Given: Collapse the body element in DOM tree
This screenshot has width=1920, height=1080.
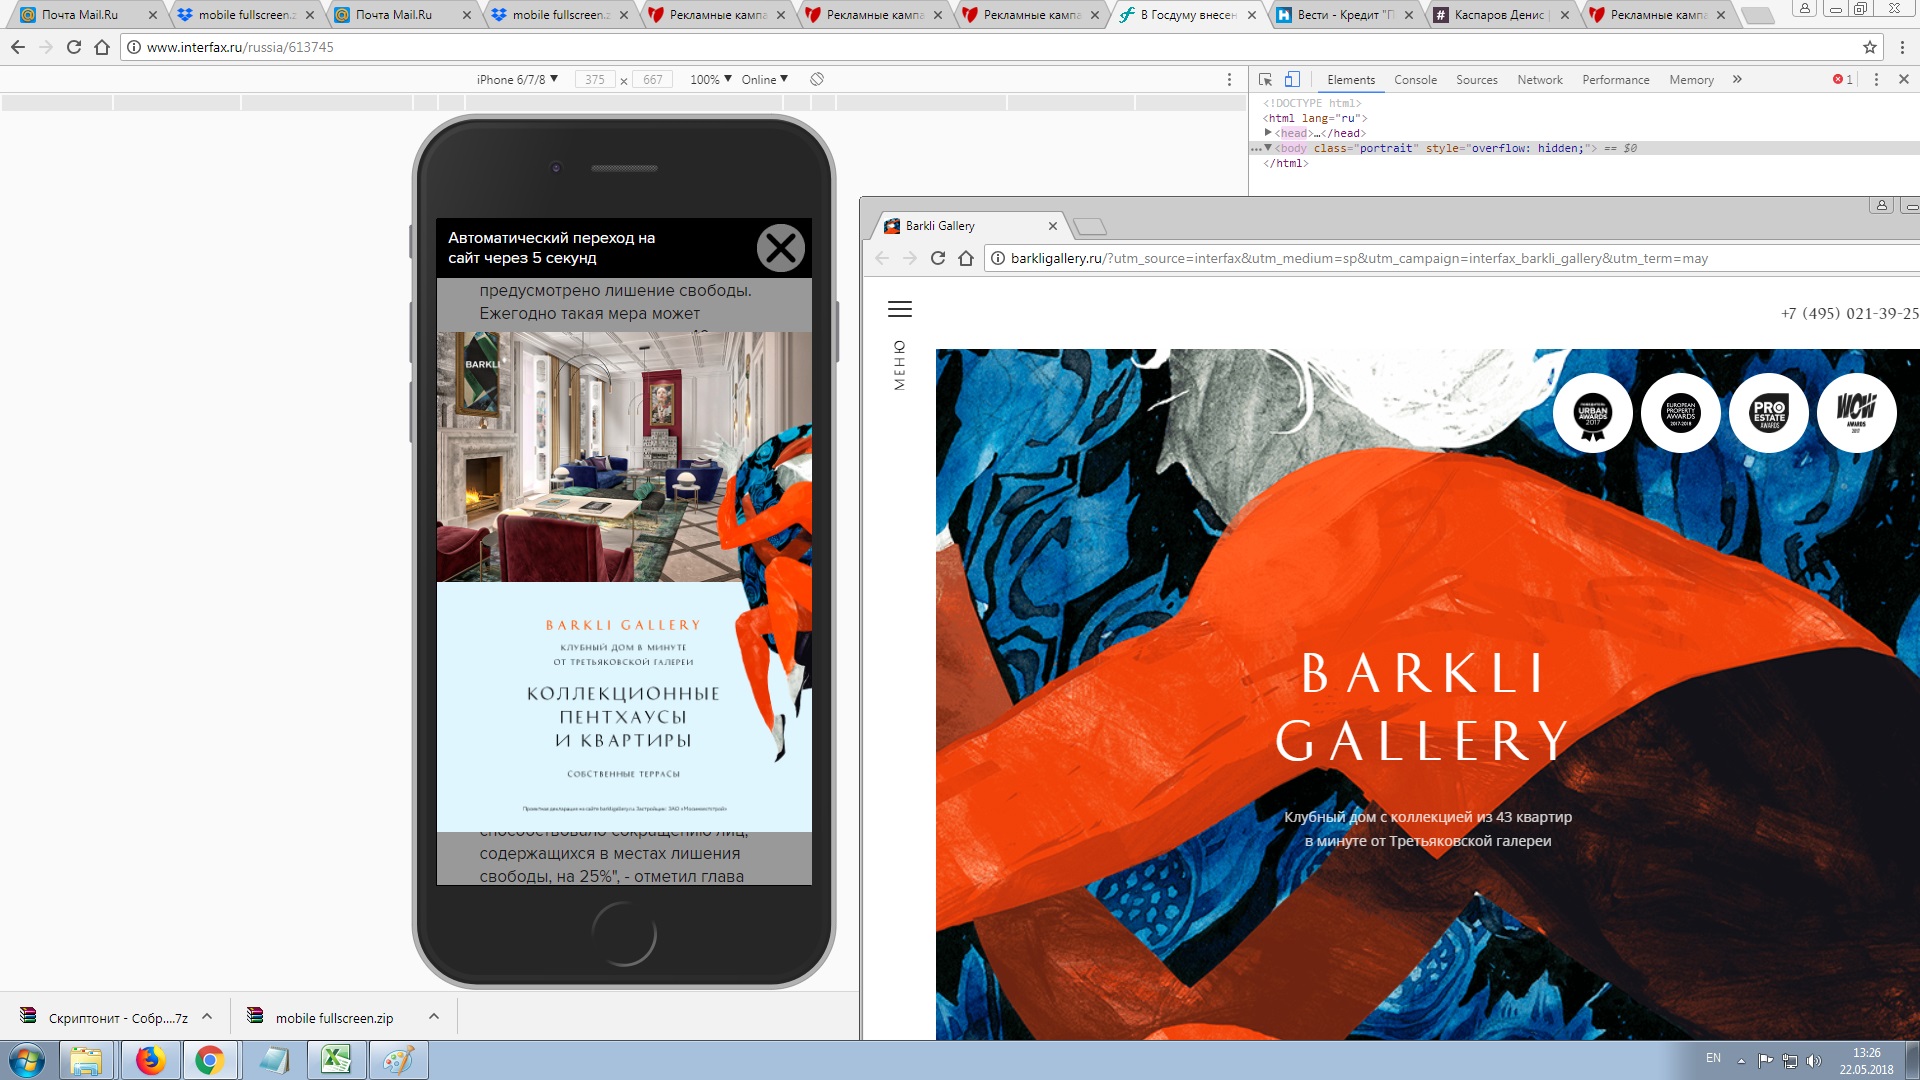Looking at the screenshot, I should [x=1268, y=148].
